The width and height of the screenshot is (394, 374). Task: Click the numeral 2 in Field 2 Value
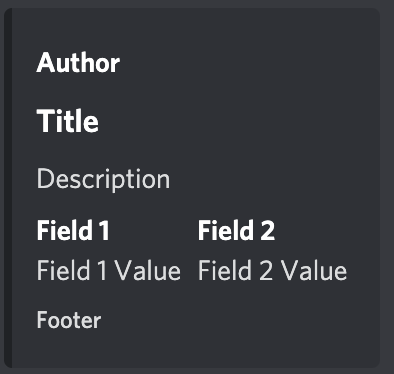266,270
